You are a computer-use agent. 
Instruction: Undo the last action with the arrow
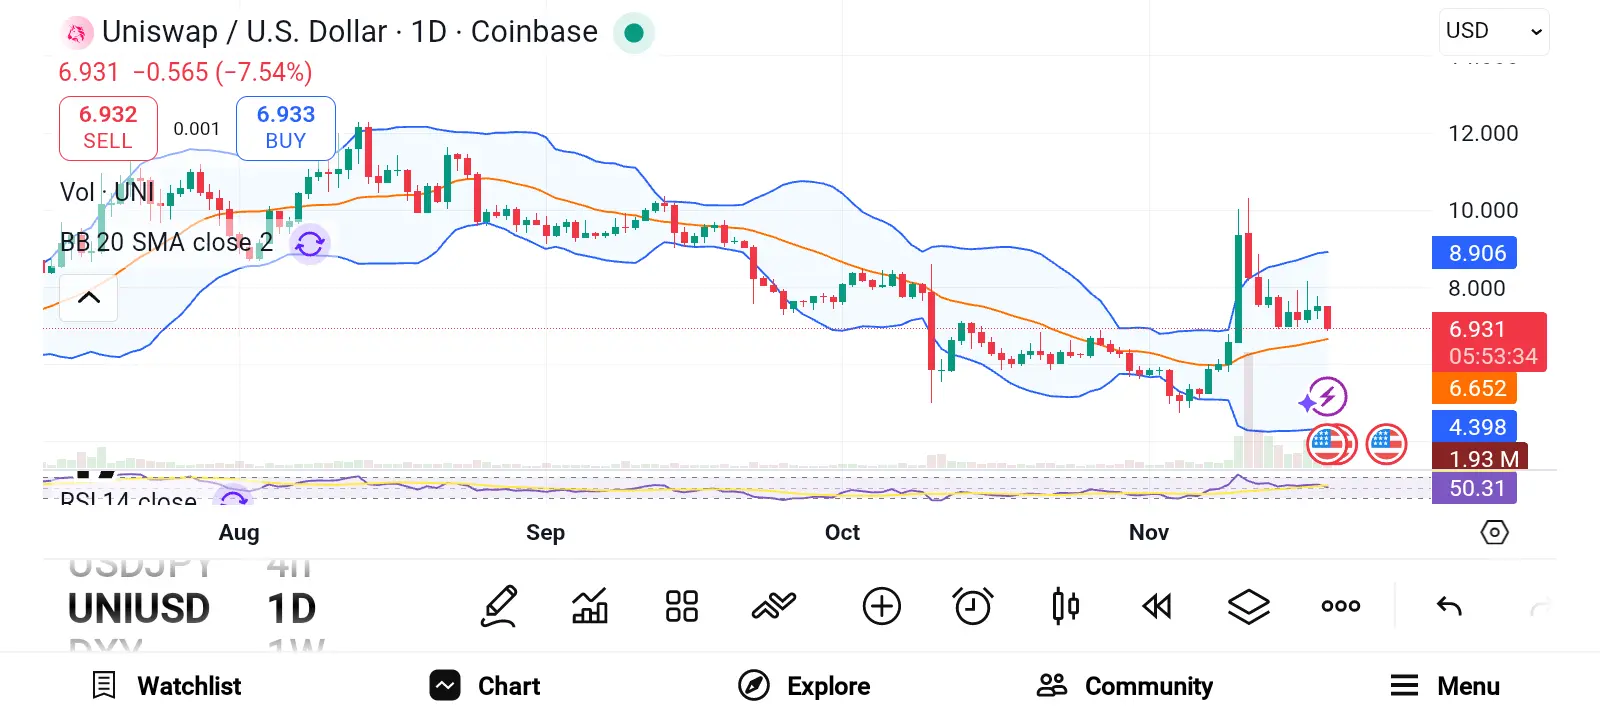pos(1449,606)
